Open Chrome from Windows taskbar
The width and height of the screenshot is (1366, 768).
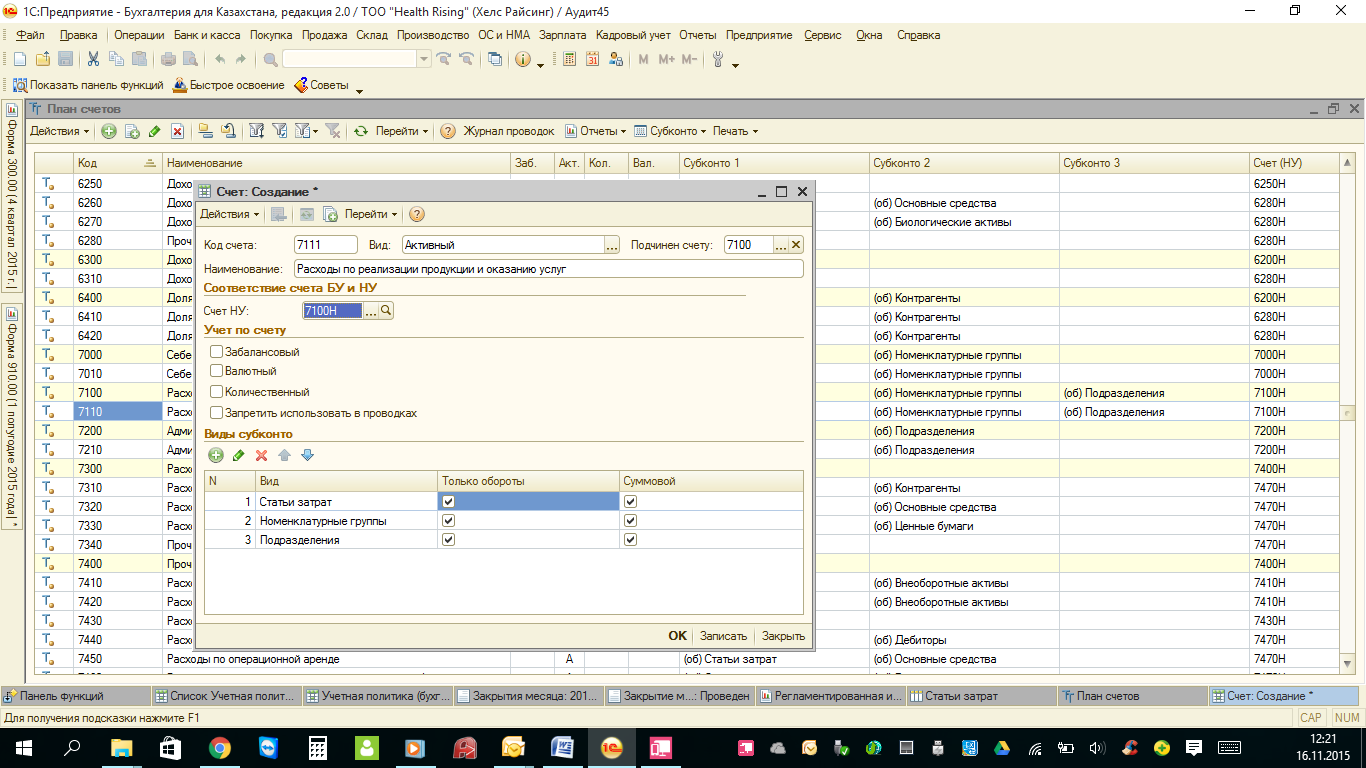[219, 747]
